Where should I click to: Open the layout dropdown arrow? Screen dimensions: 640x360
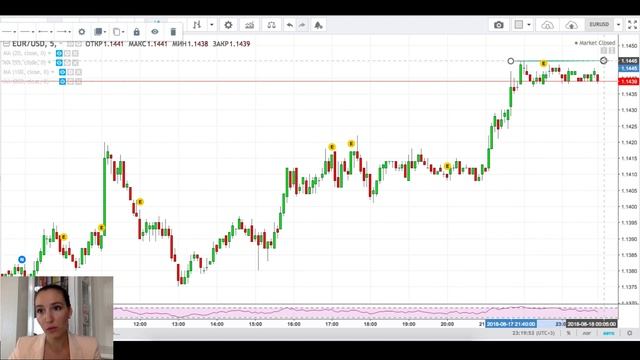pos(529,25)
